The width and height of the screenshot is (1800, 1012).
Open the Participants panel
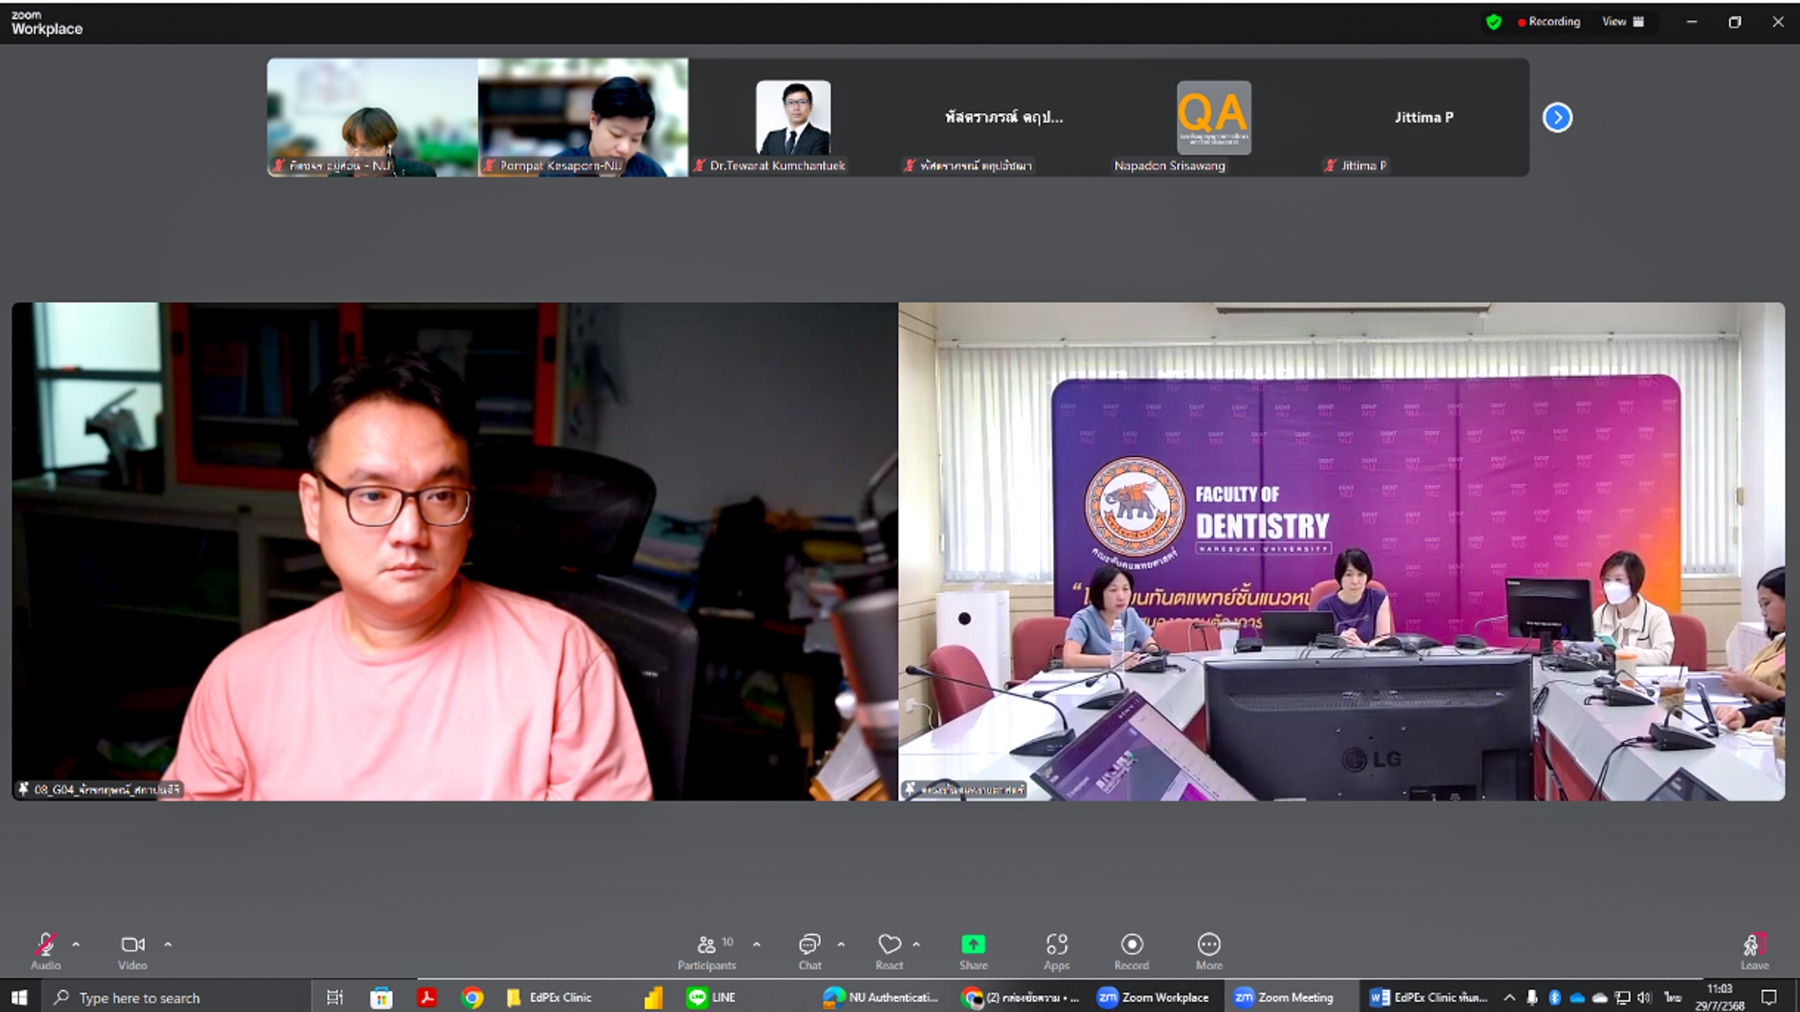click(707, 950)
